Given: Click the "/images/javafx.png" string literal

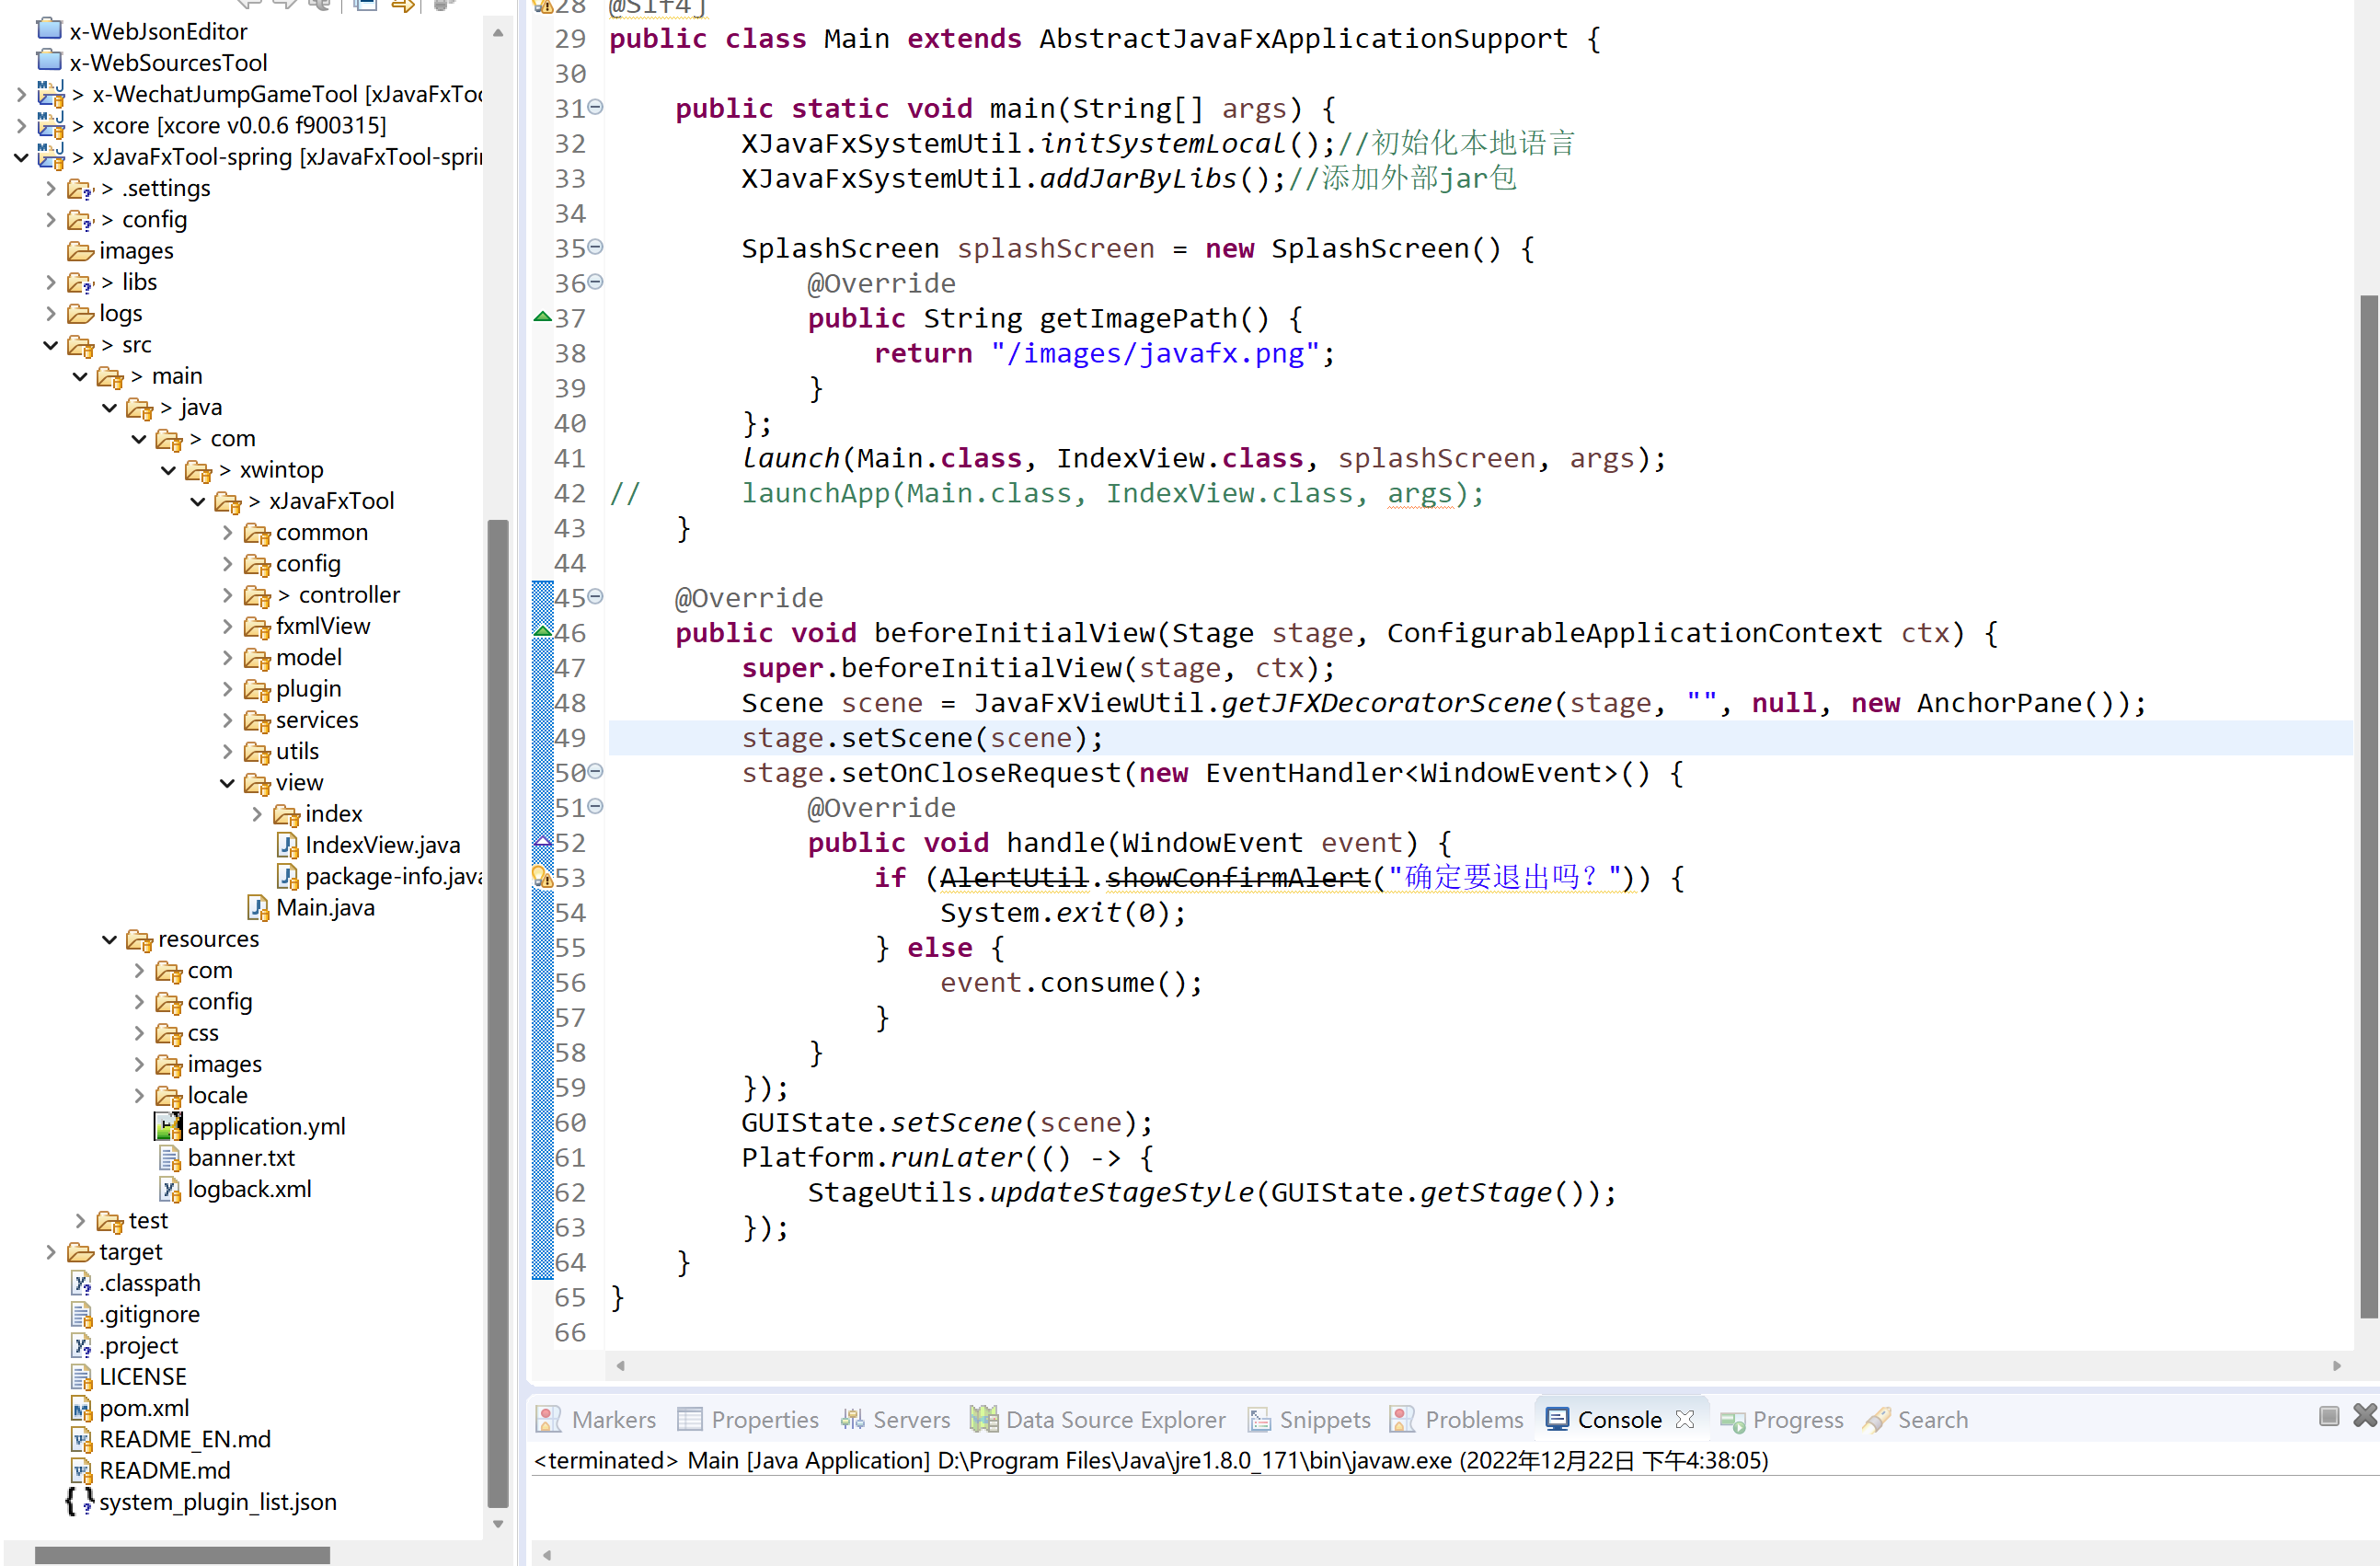Looking at the screenshot, I should tap(1155, 354).
